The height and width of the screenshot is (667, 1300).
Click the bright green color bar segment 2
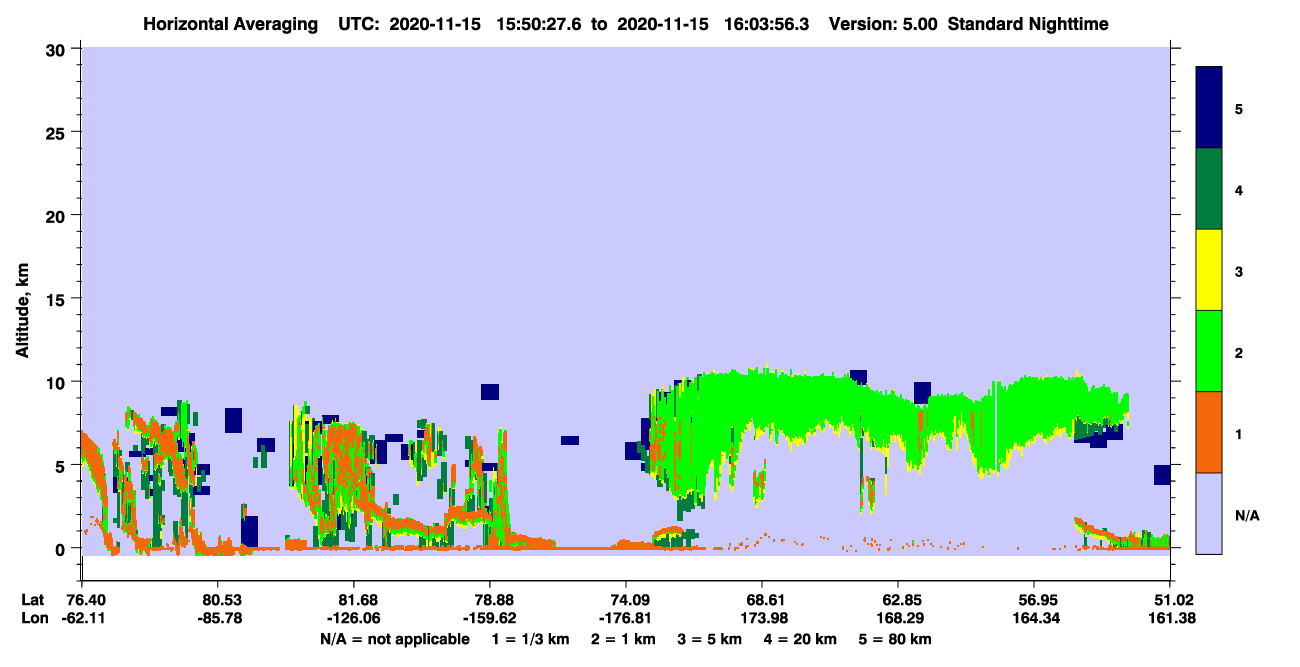tap(1209, 351)
